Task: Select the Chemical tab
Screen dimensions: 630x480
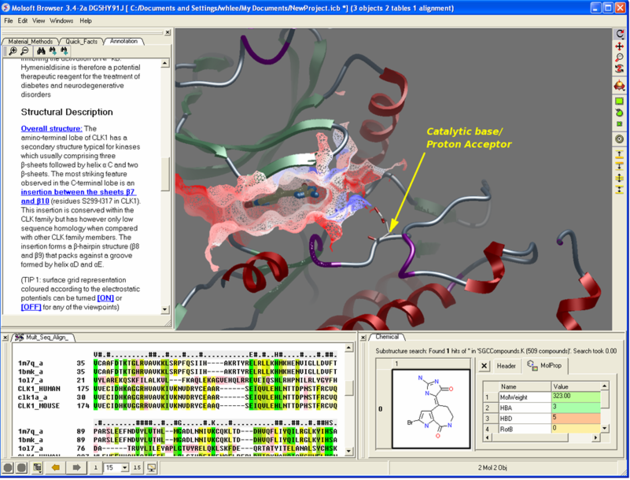Action: click(x=387, y=337)
